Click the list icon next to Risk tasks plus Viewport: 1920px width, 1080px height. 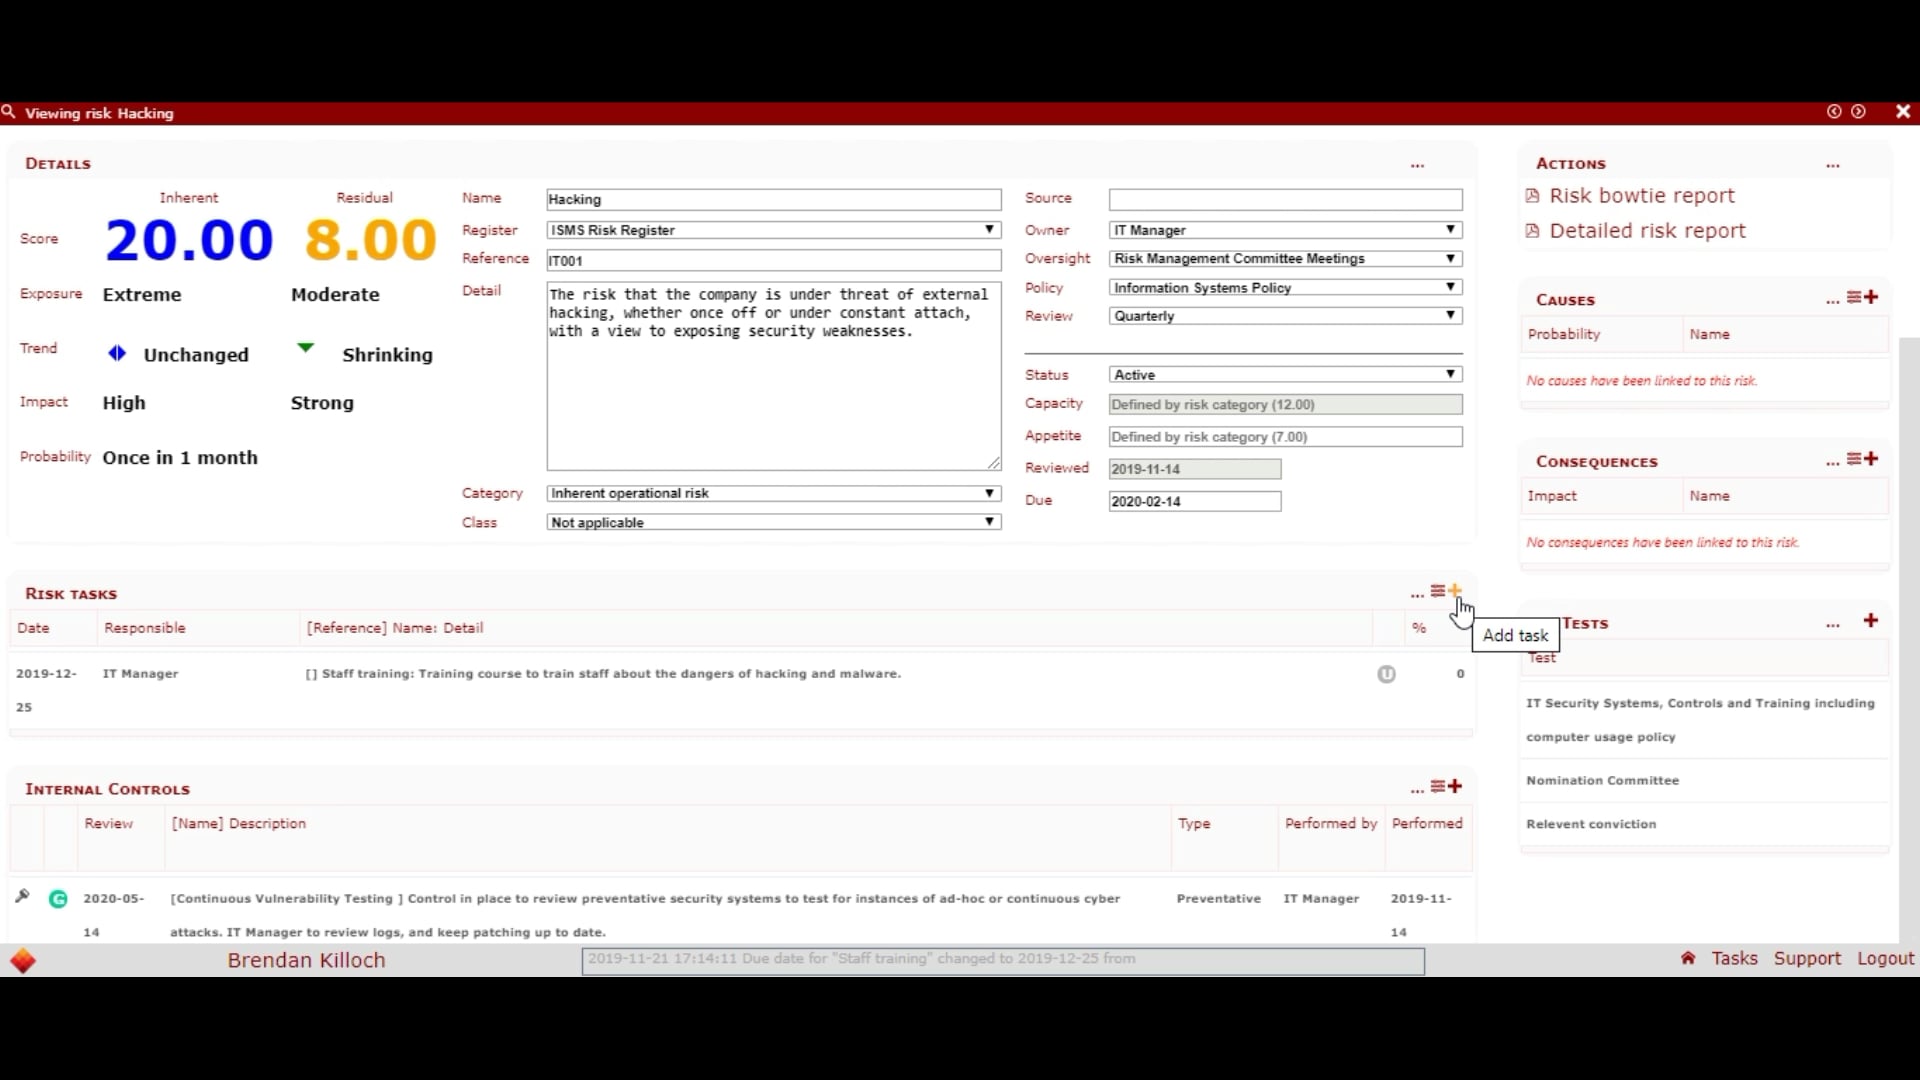tap(1437, 591)
